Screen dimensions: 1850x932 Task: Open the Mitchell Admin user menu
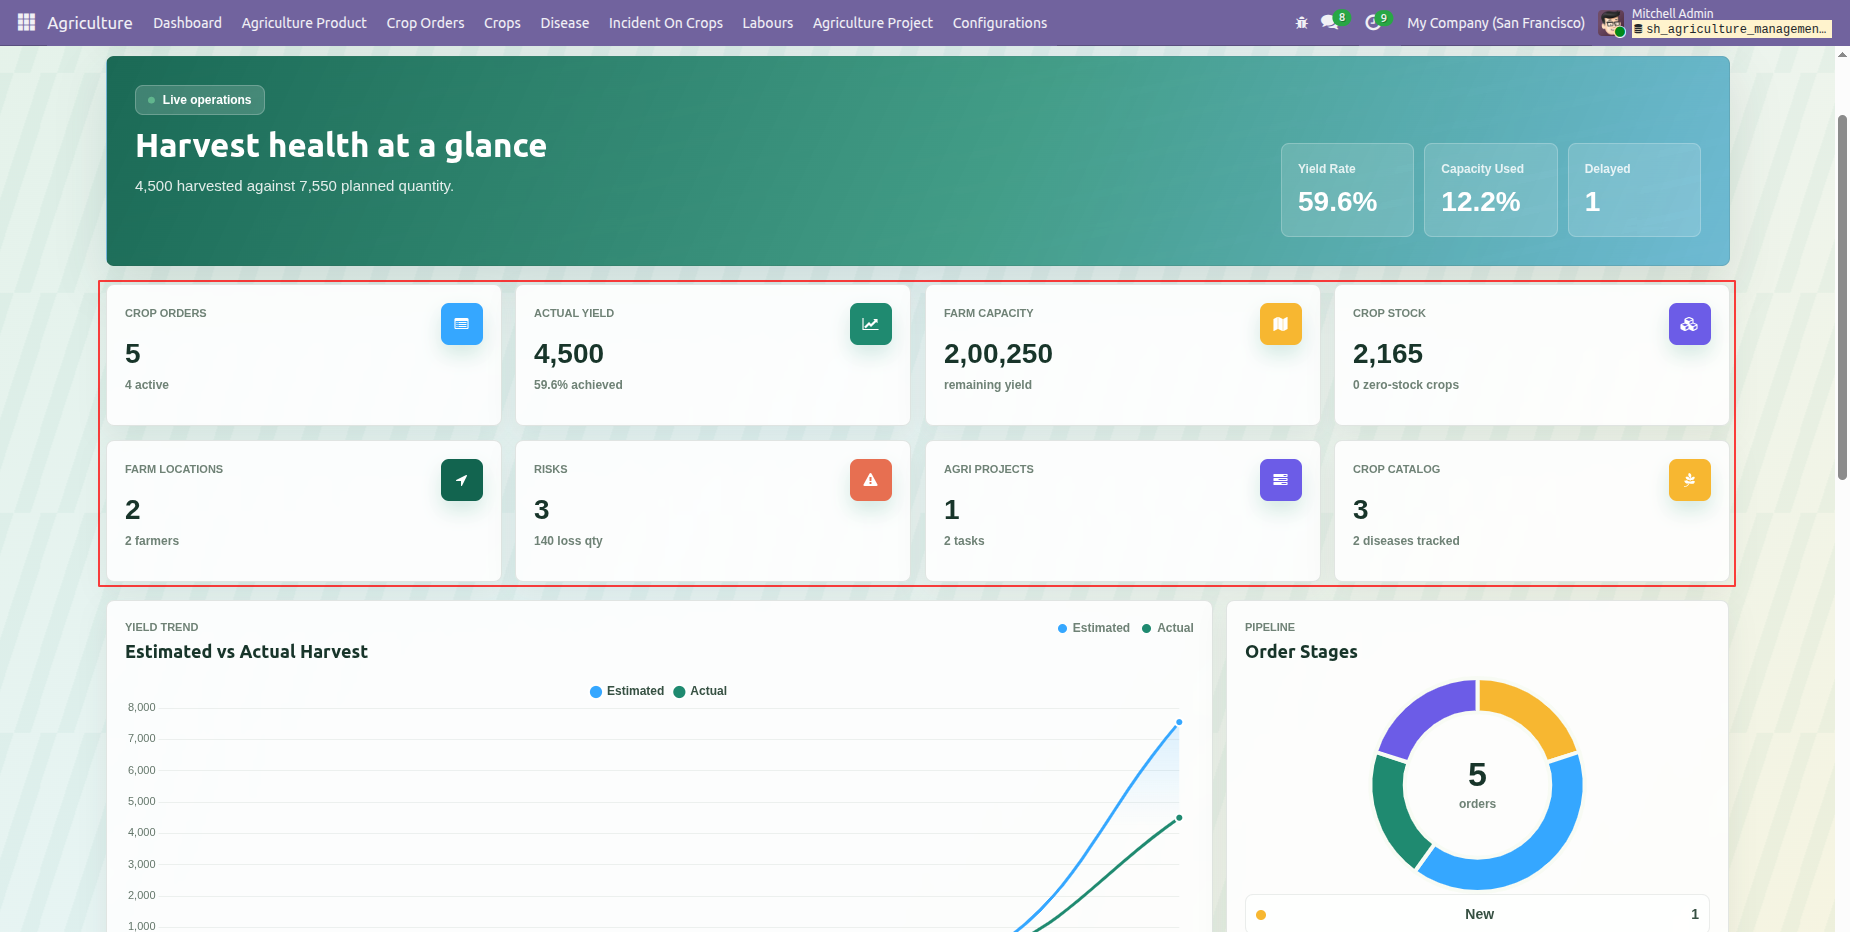pyautogui.click(x=1715, y=22)
